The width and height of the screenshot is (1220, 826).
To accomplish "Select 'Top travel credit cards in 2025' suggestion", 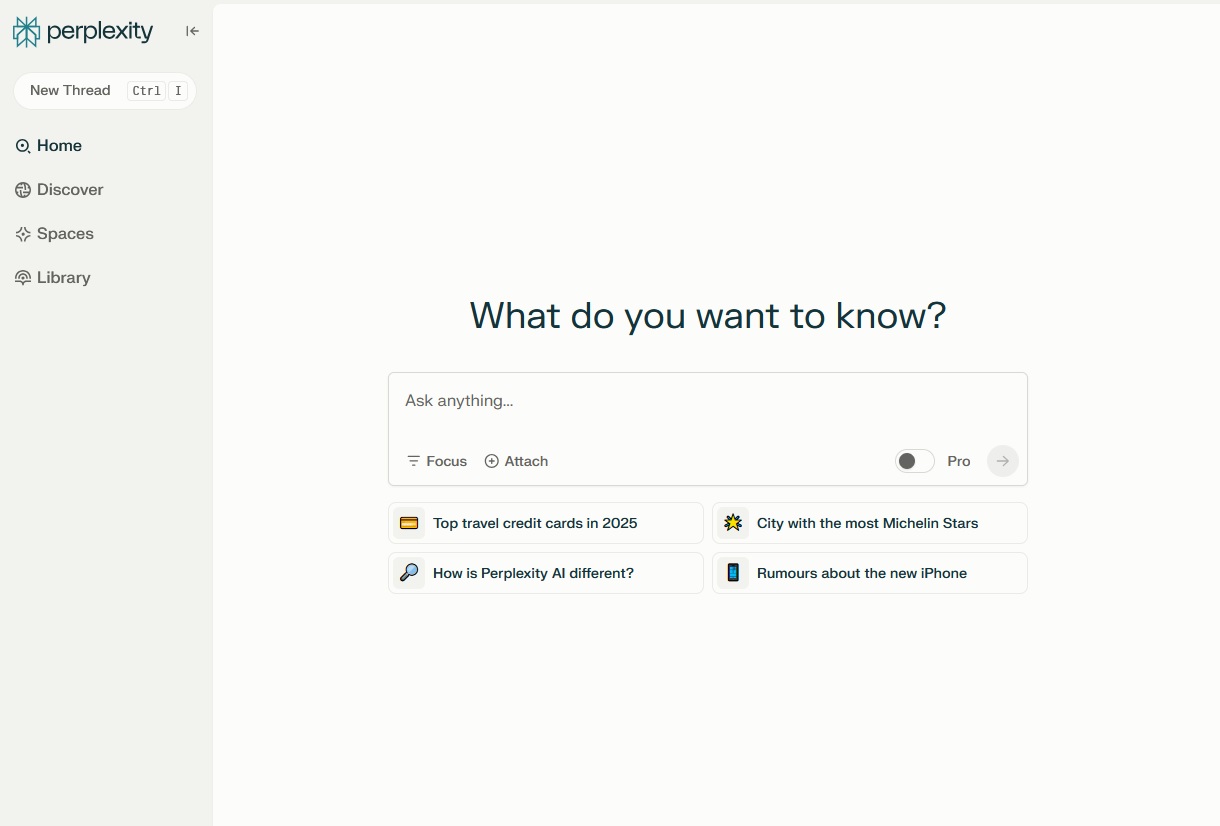I will (x=546, y=523).
